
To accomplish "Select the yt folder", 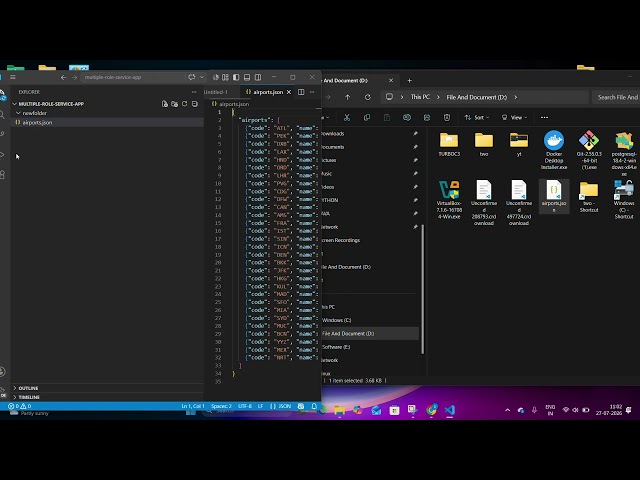I will point(519,144).
